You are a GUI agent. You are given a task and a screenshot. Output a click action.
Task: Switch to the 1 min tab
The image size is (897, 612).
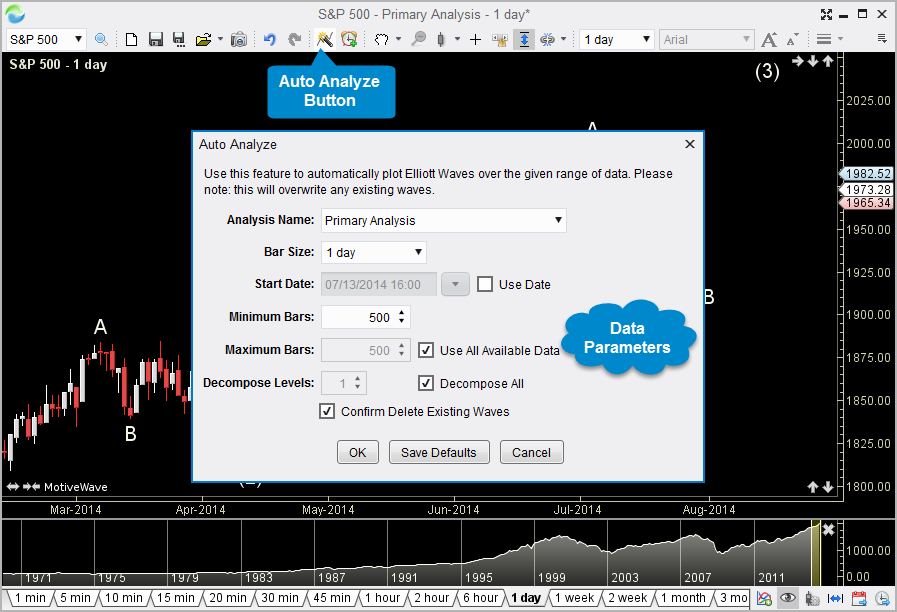30,598
